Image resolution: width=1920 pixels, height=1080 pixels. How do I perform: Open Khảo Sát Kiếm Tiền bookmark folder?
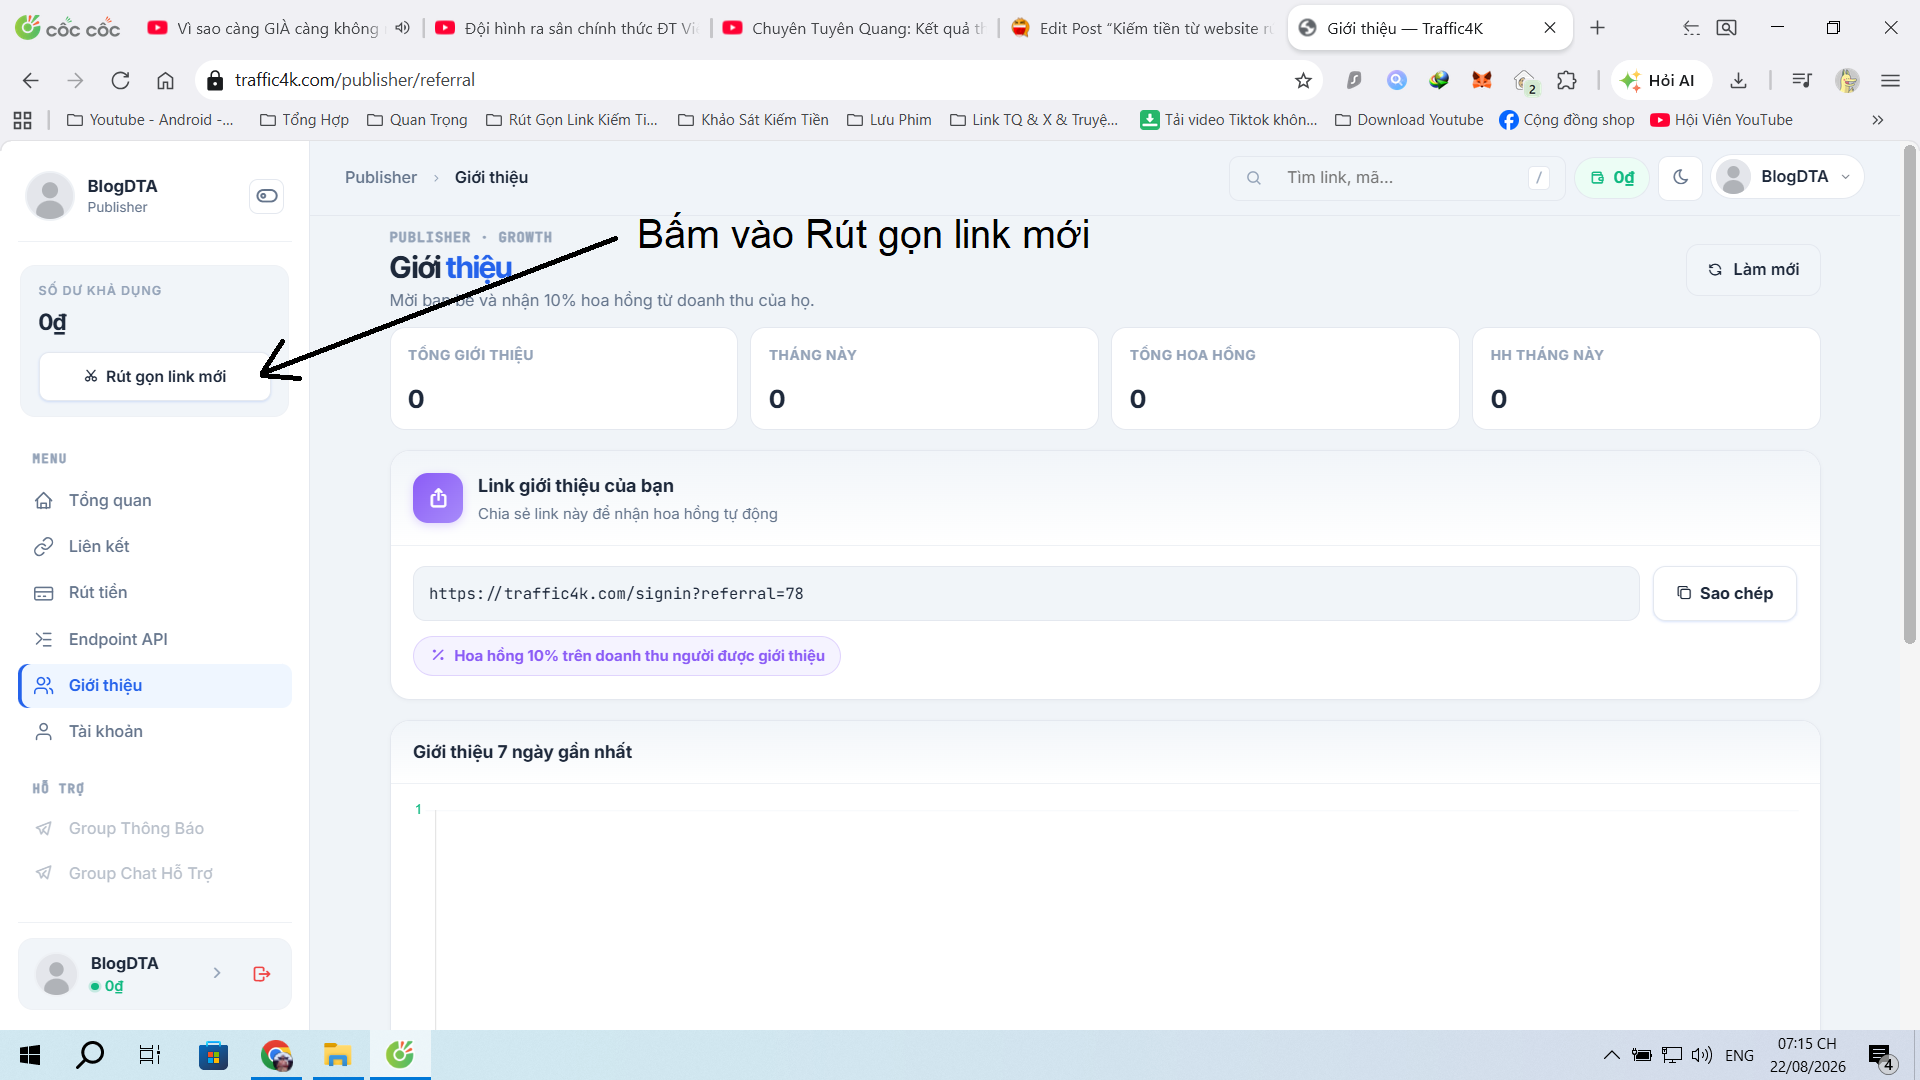pyautogui.click(x=753, y=120)
